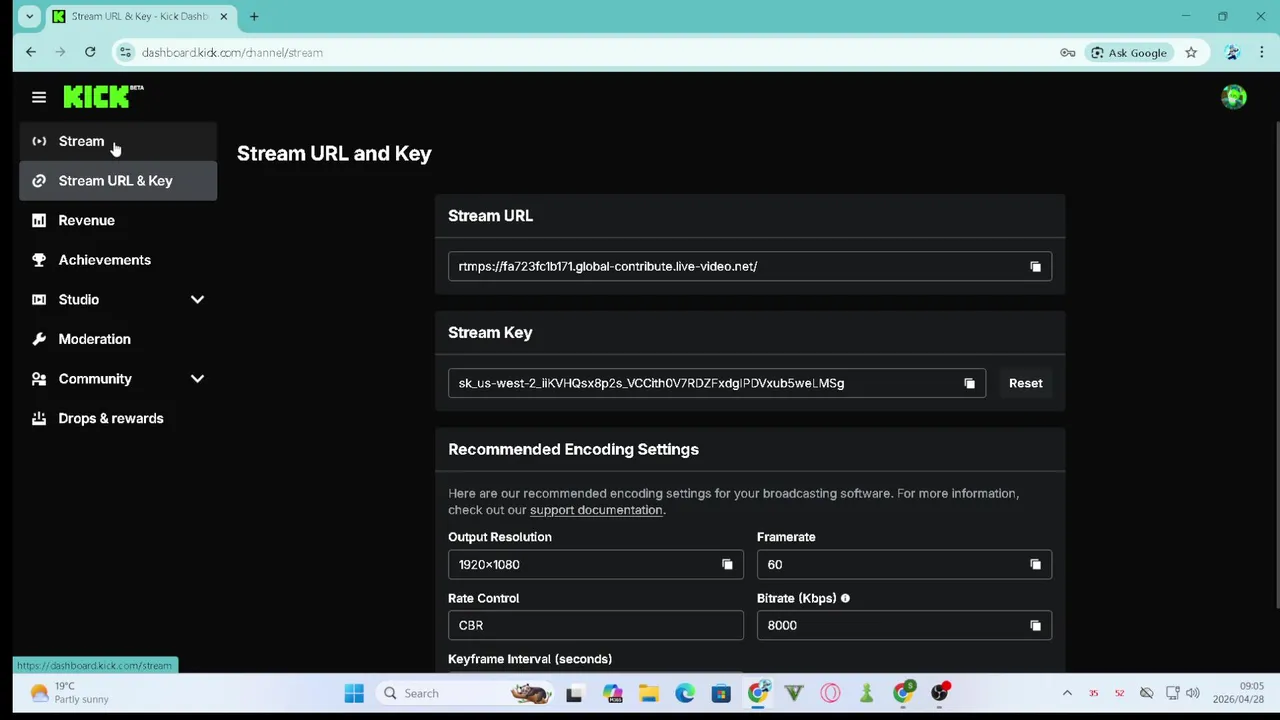This screenshot has width=1280, height=720.
Task: Open the support documentation link
Action: point(596,510)
